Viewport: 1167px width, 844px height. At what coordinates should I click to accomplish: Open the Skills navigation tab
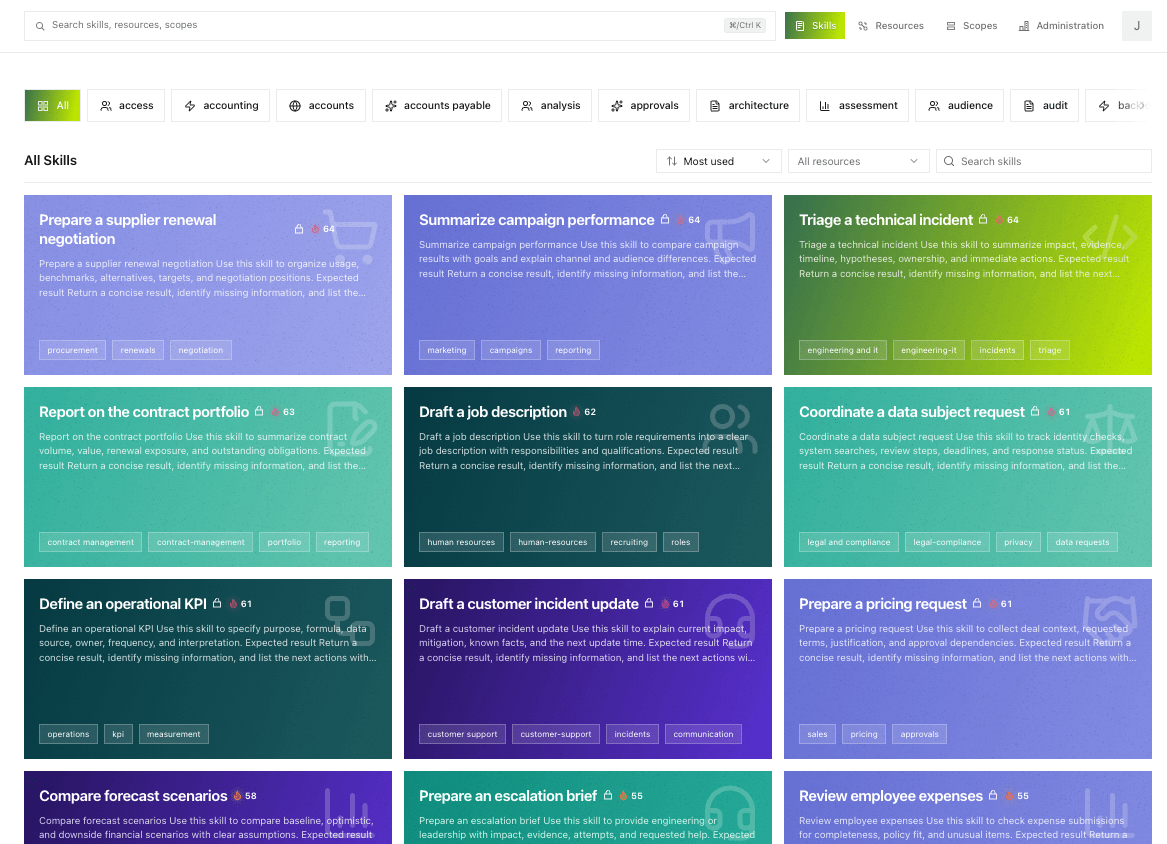(x=815, y=26)
